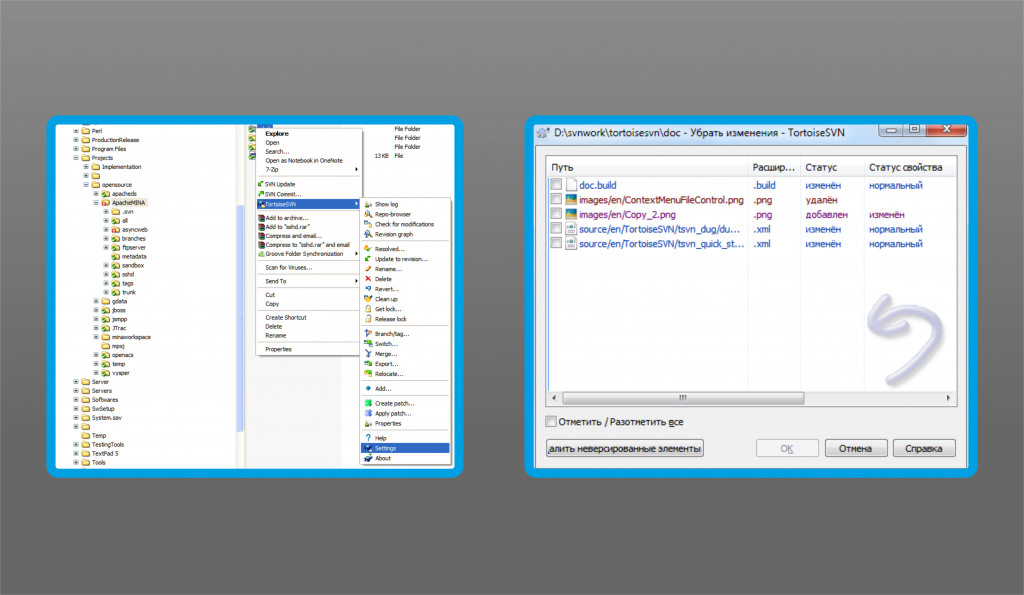Click the Repo-browser icon
Screen dimensions: 1024x595
point(368,214)
